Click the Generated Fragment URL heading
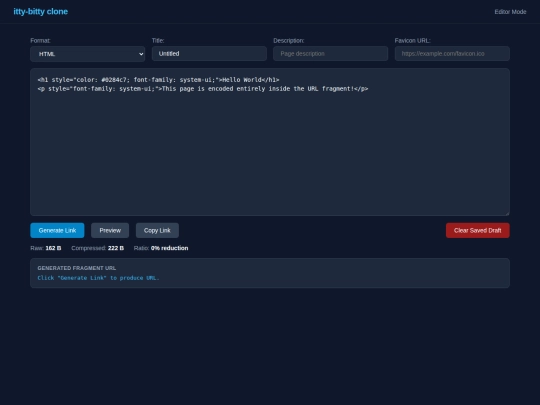The image size is (540, 405). [x=77, y=268]
